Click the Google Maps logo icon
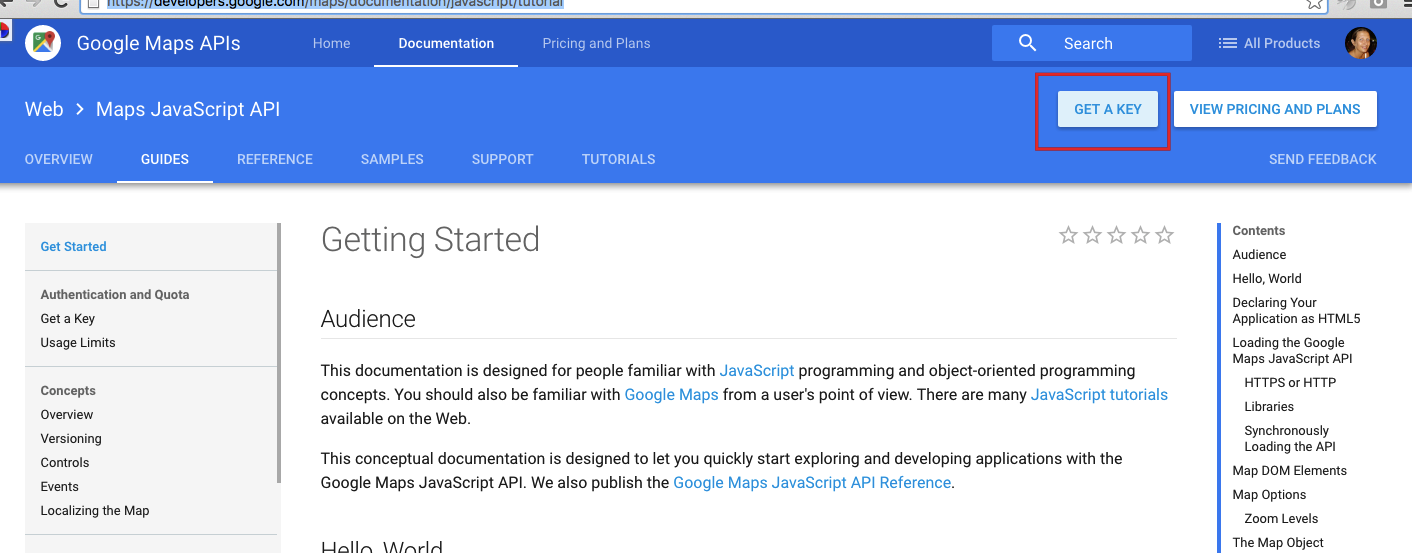The image size is (1412, 553). point(43,43)
